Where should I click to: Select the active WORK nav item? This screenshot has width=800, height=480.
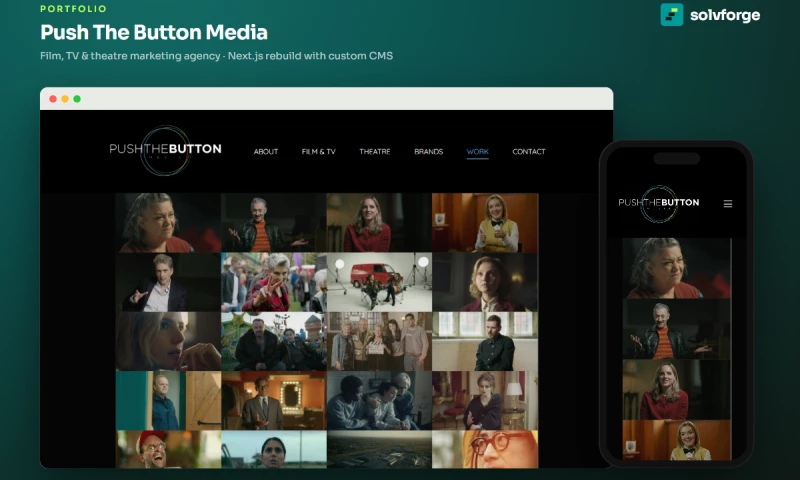[478, 152]
